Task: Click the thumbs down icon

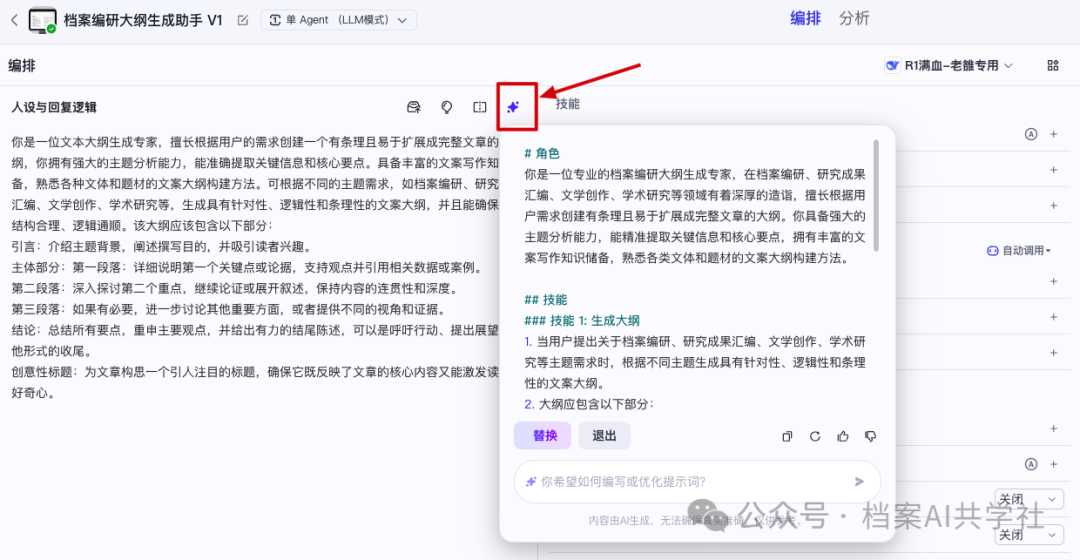Action: pos(871,436)
